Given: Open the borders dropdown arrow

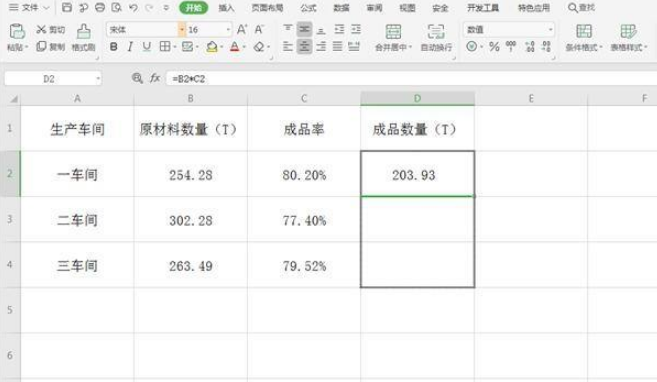Looking at the screenshot, I should pyautogui.click(x=174, y=47).
